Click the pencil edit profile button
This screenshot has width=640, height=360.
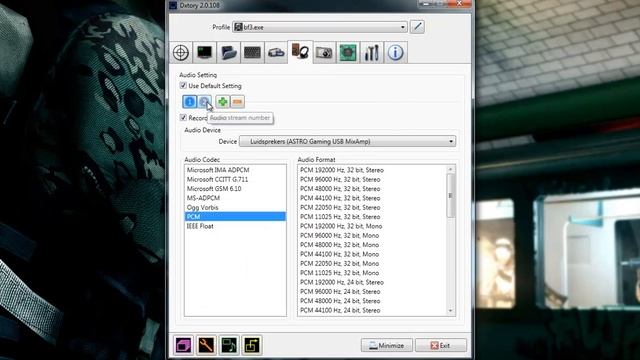(417, 27)
